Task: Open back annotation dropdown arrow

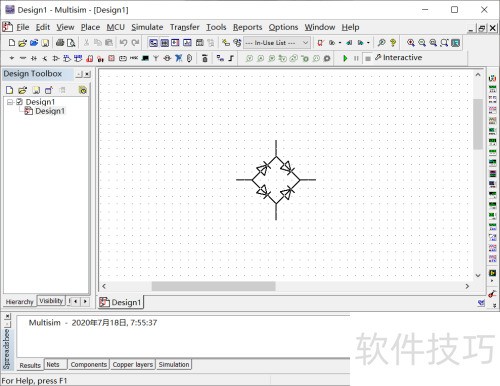Action: 340,43
